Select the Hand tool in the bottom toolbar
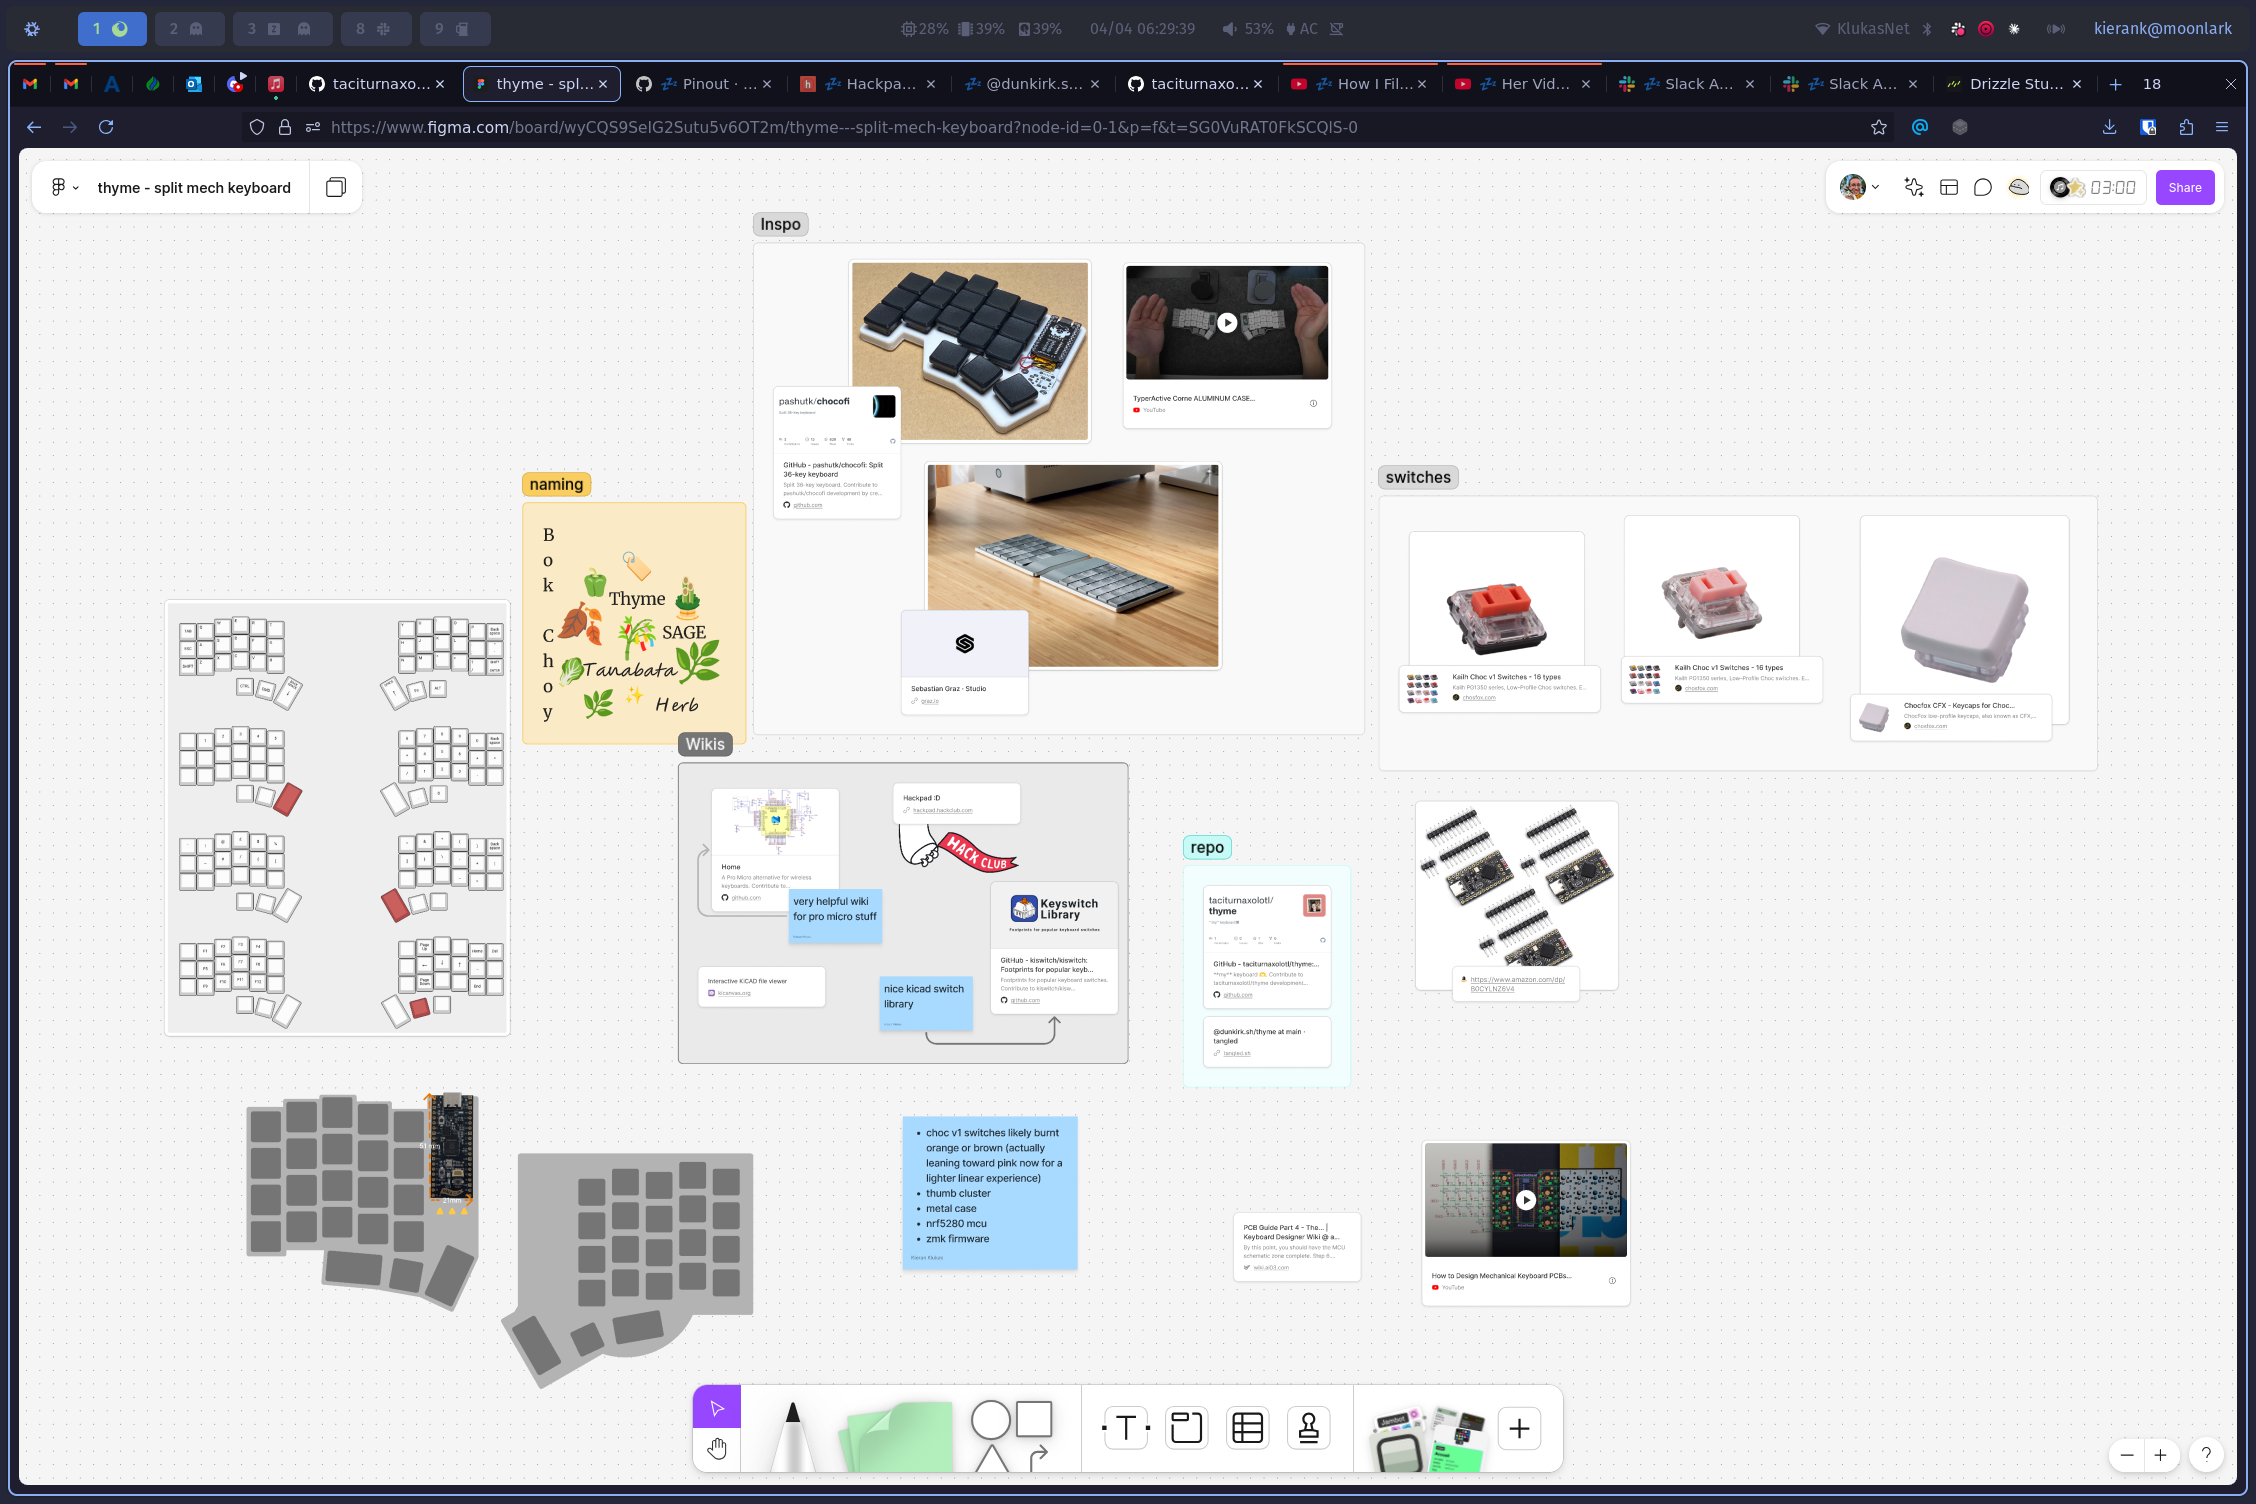 (x=716, y=1448)
